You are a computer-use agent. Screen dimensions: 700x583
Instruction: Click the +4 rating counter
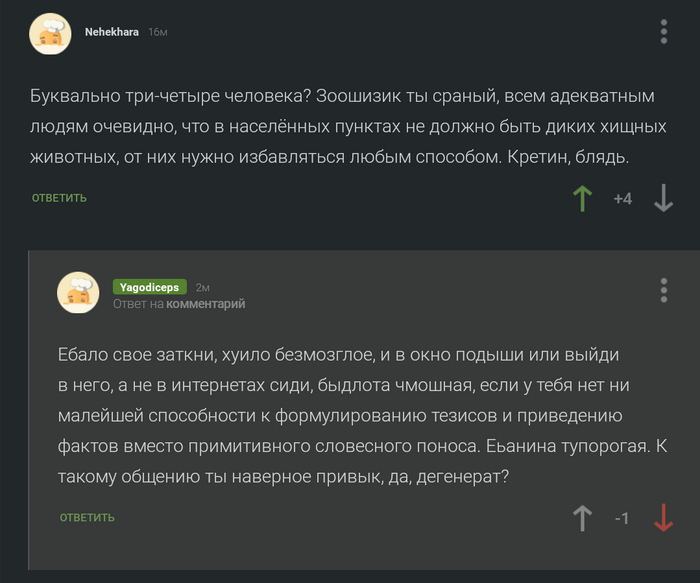click(x=622, y=199)
